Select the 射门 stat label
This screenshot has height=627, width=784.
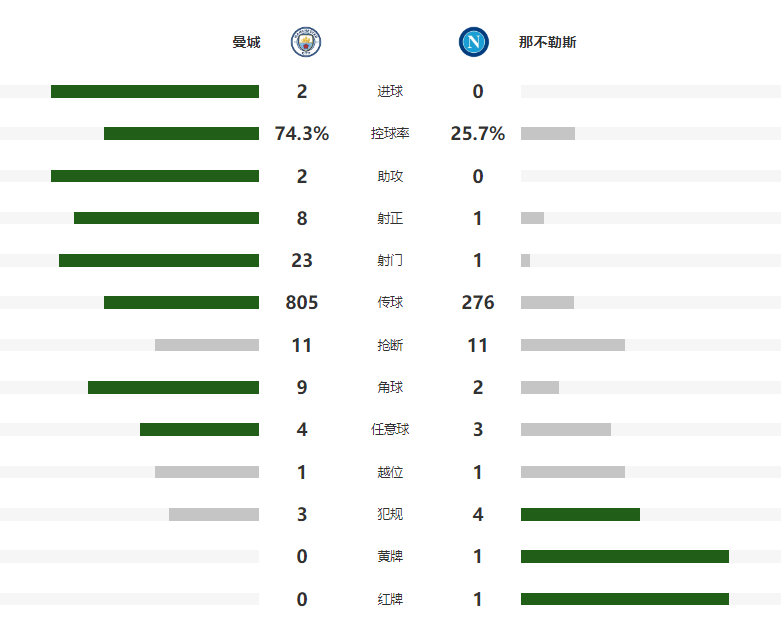tap(390, 261)
